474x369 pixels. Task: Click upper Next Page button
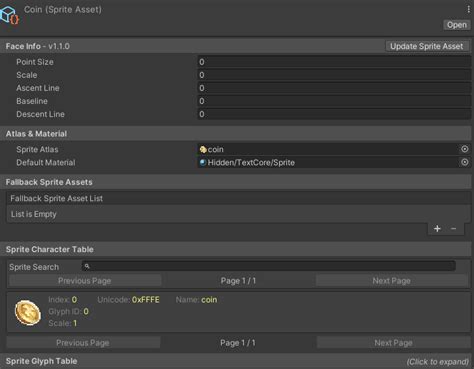[392, 281]
